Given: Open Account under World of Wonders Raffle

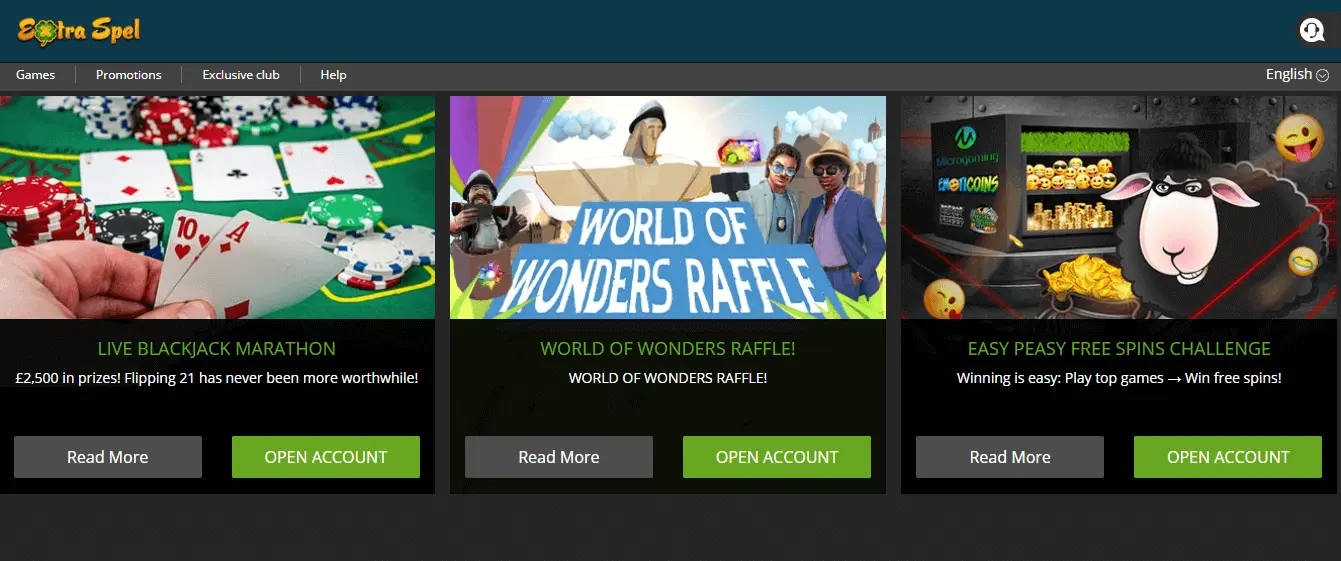Looking at the screenshot, I should tap(777, 457).
